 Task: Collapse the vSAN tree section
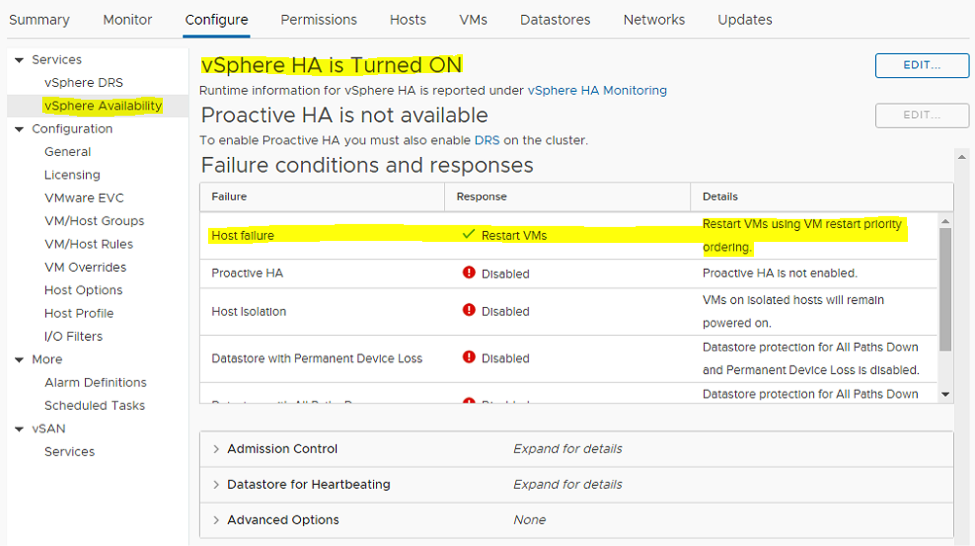click(x=19, y=429)
